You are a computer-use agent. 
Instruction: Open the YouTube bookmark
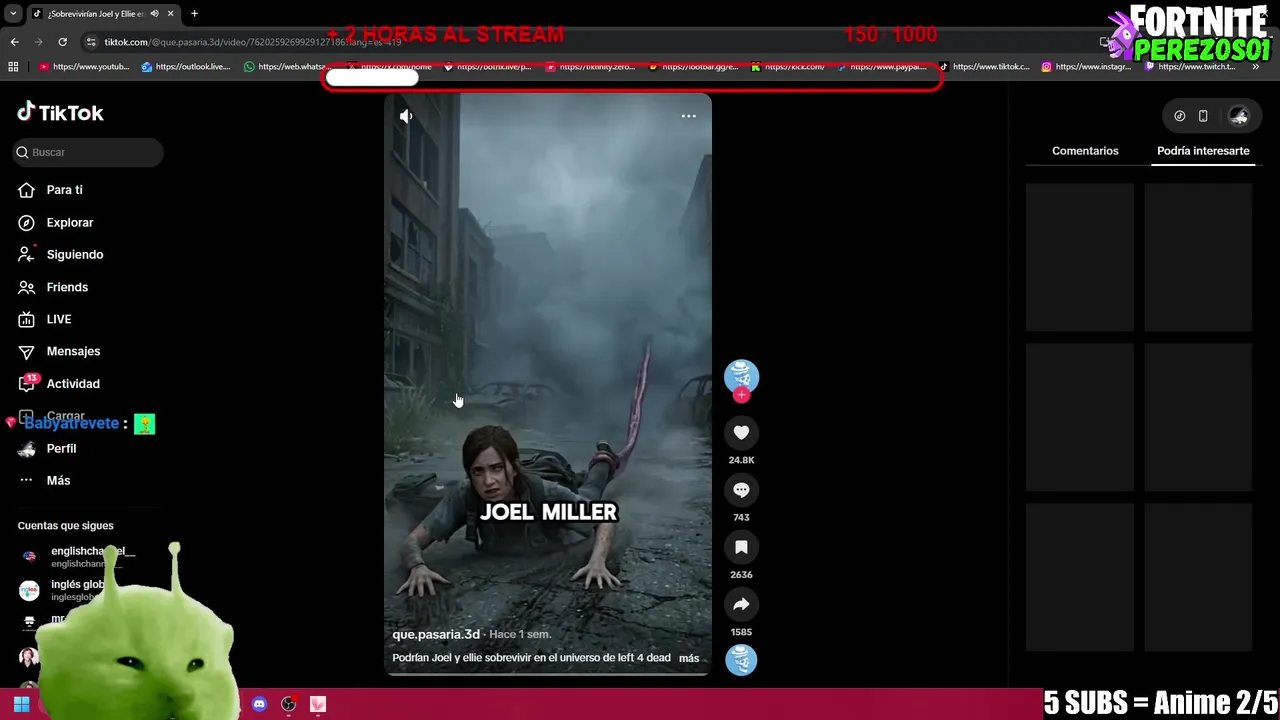click(84, 67)
